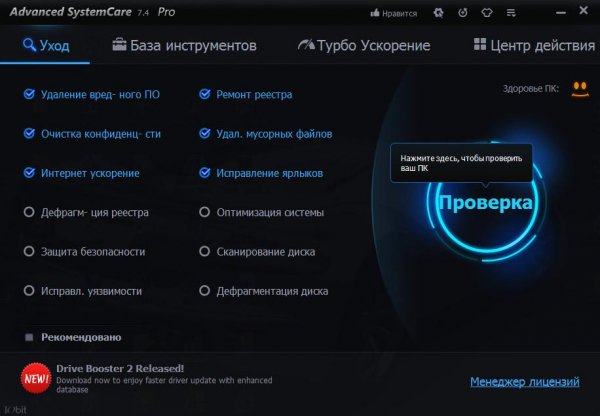Open the skin shirt icon
600x416 pixels.
pos(487,13)
